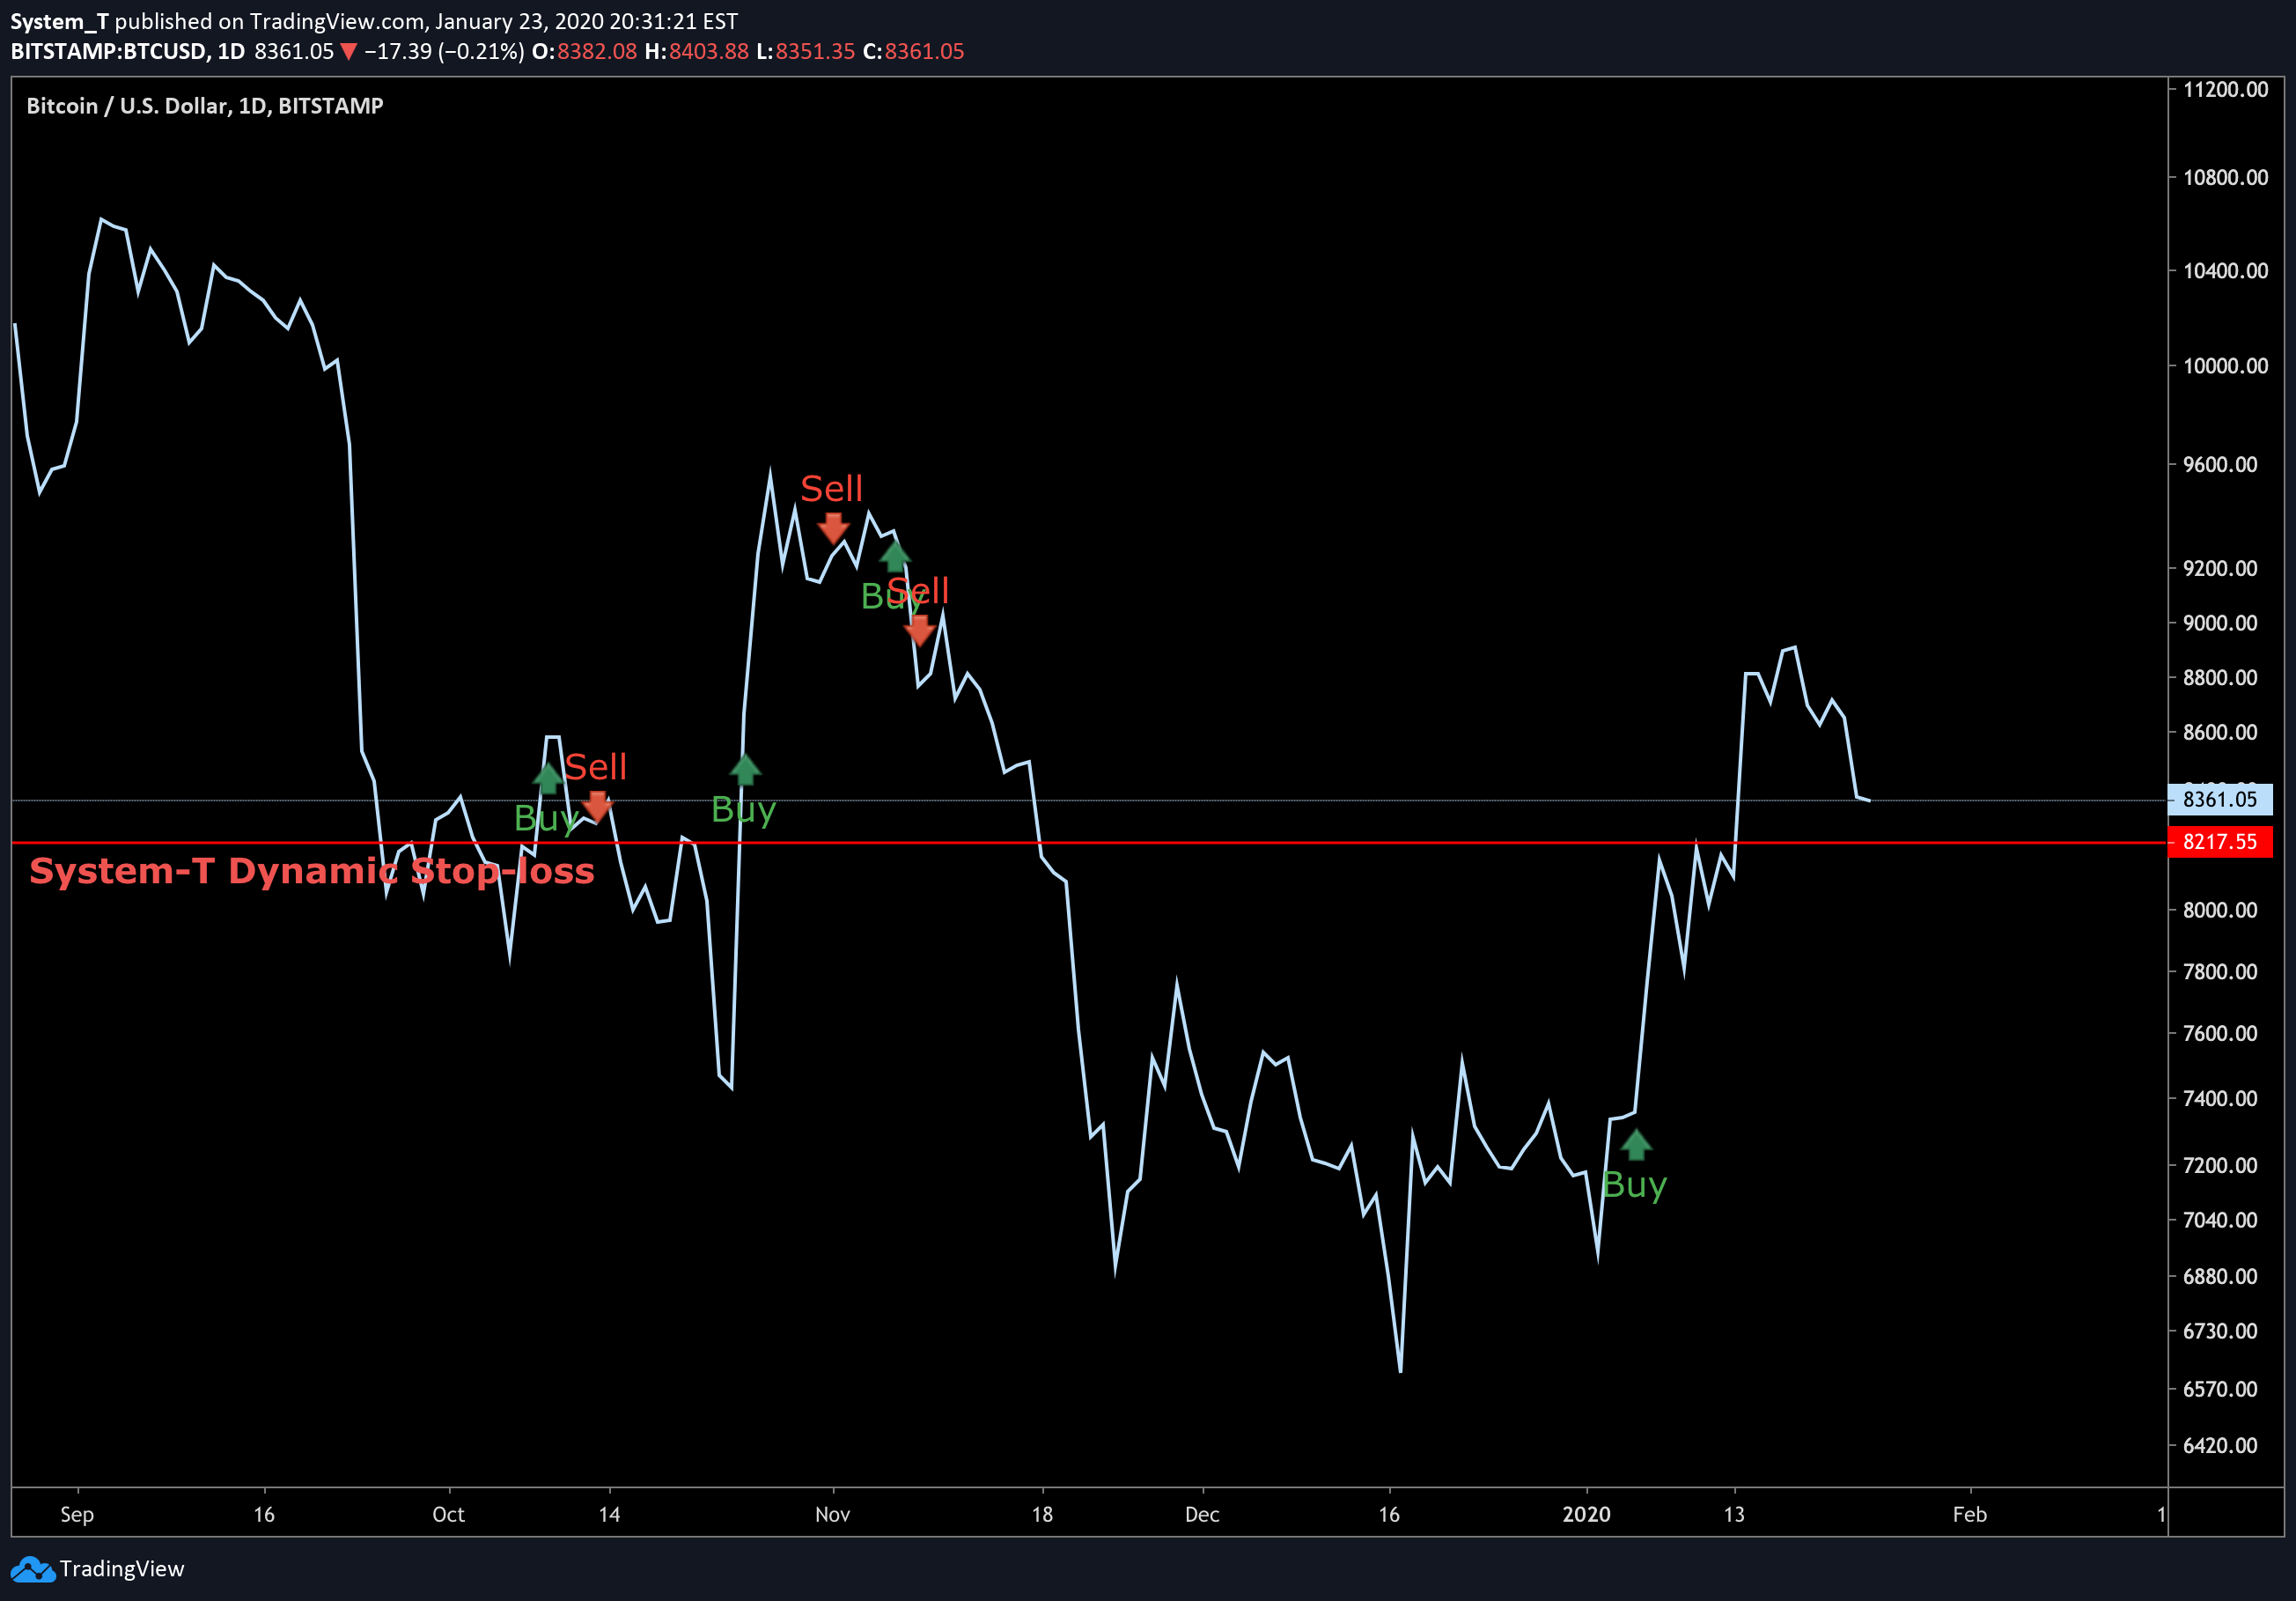Click the Sell label above the early November arrow

point(831,489)
